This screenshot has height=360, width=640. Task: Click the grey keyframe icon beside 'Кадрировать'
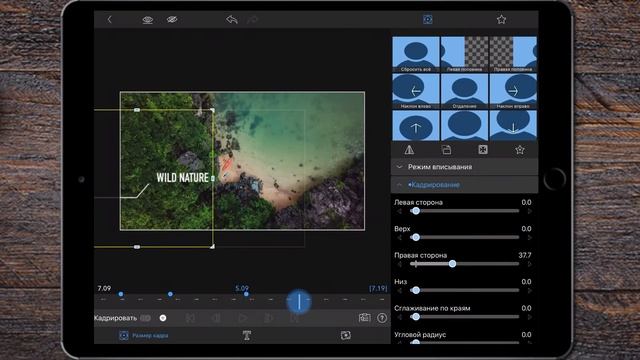pyautogui.click(x=145, y=318)
